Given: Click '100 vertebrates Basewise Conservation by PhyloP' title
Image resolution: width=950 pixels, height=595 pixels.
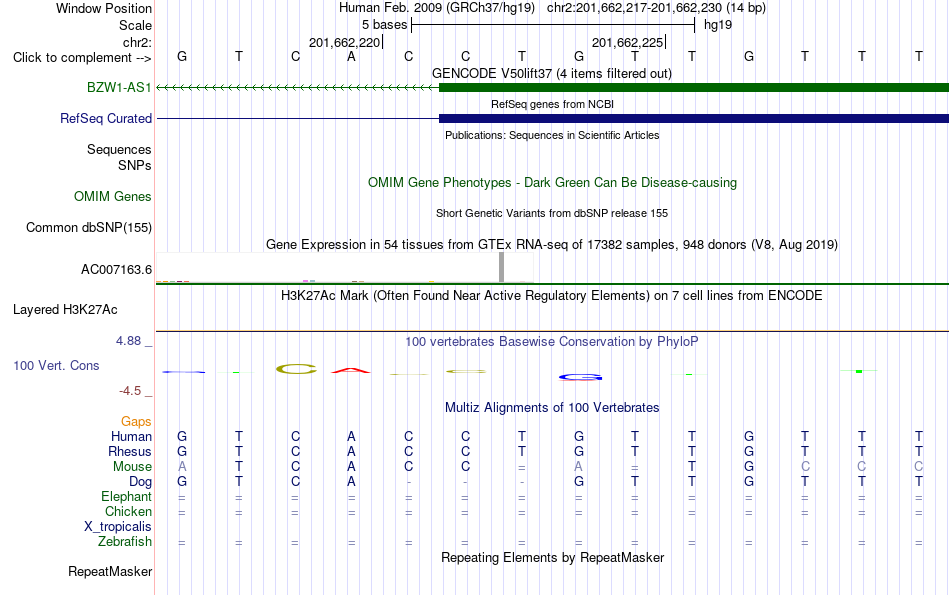Looking at the screenshot, I should 552,341.
